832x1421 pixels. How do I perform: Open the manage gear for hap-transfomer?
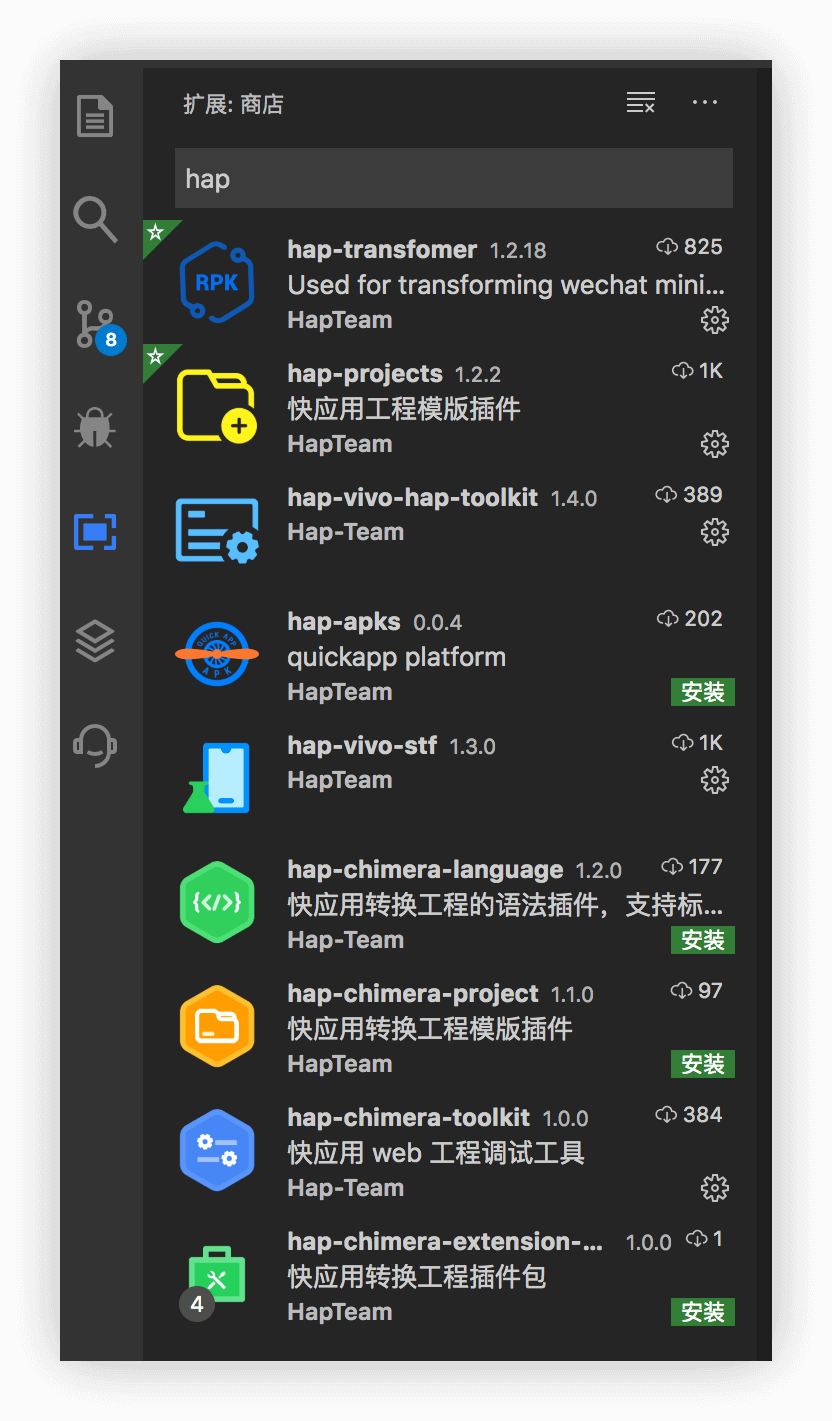(x=715, y=320)
